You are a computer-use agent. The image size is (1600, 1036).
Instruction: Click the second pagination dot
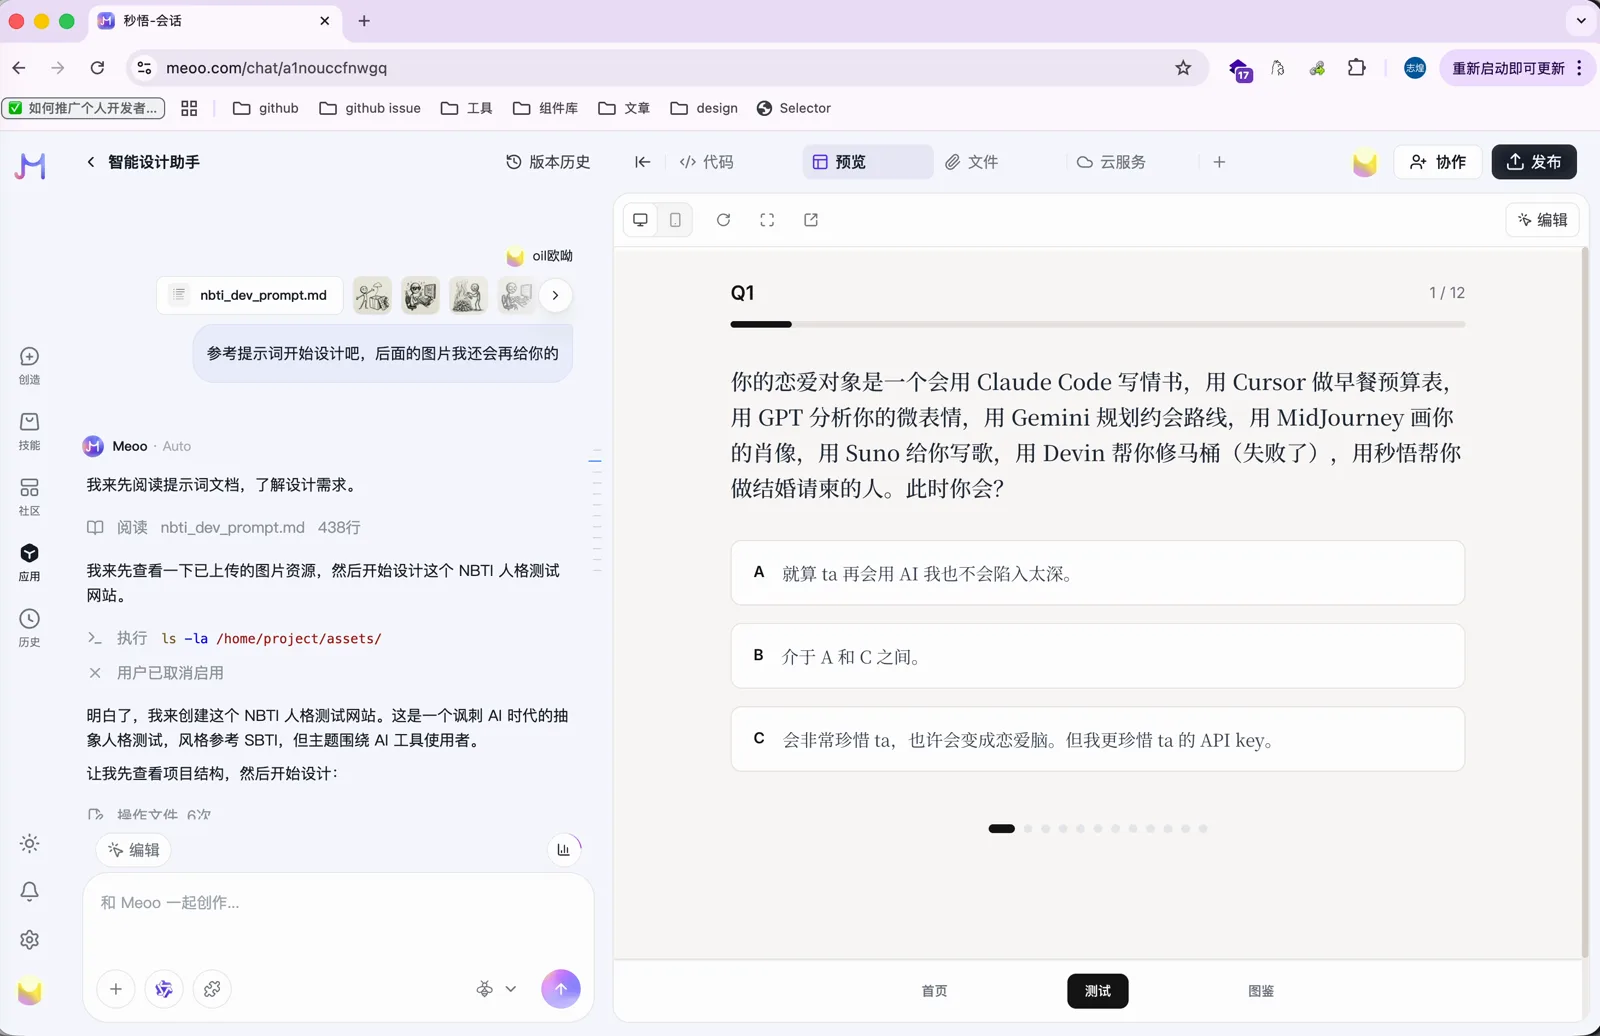(1028, 828)
